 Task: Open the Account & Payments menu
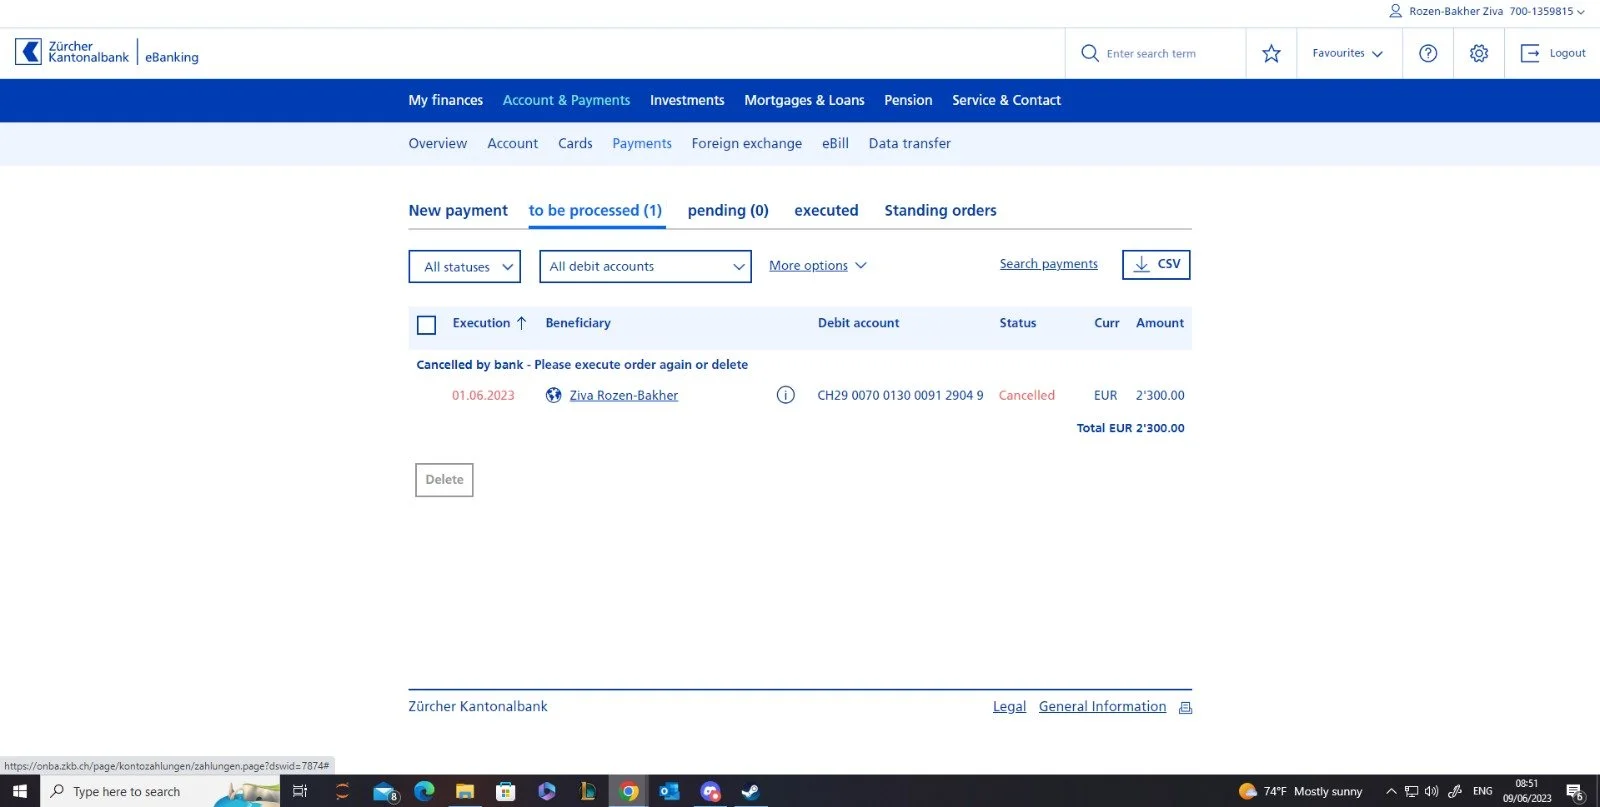point(566,100)
